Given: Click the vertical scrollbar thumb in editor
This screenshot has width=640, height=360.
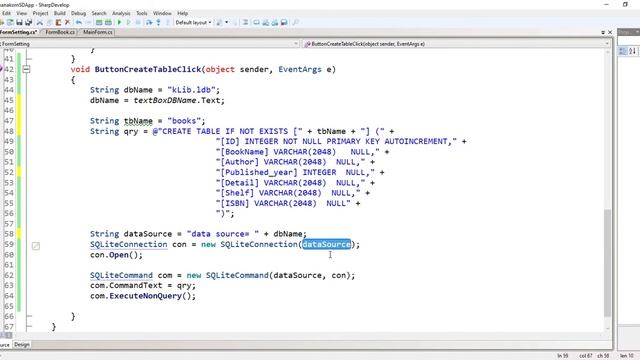Looking at the screenshot, I should click(x=607, y=263).
